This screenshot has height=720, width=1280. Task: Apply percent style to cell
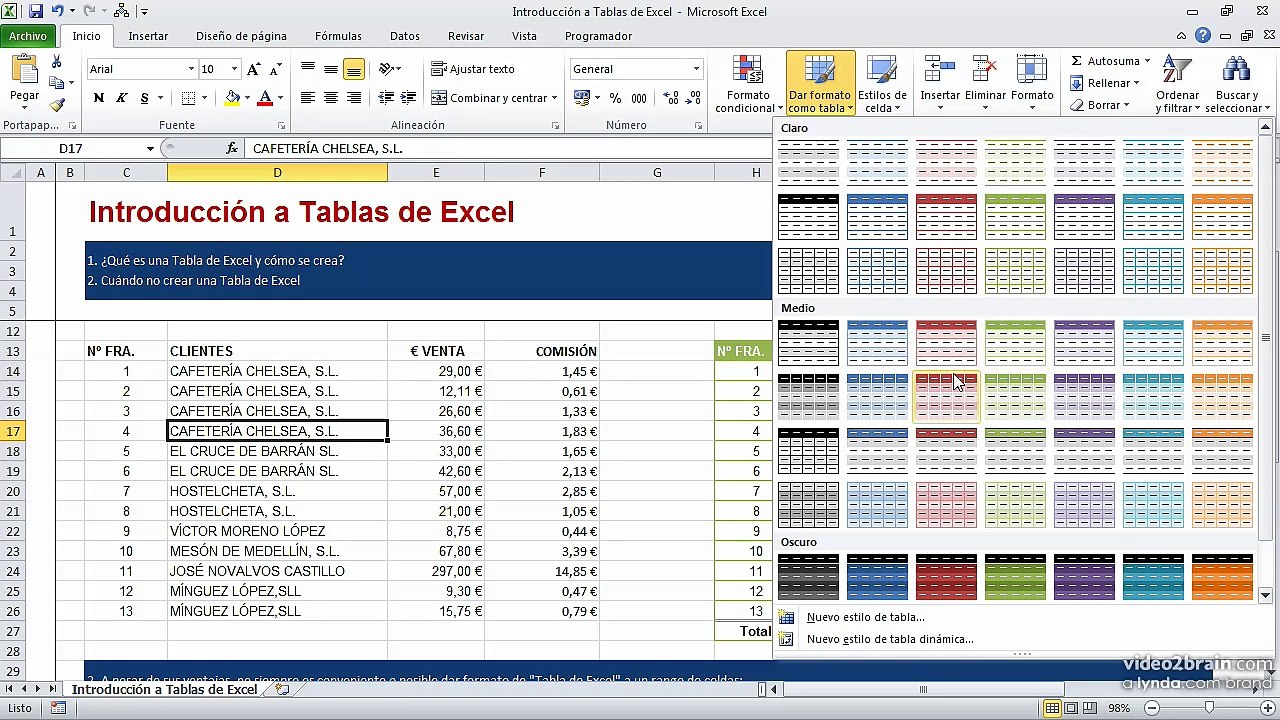[x=615, y=98]
